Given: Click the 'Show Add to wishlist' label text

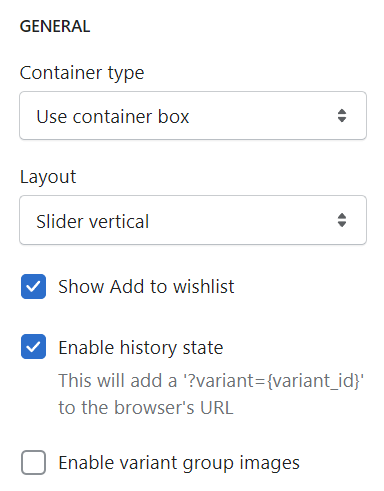Looking at the screenshot, I should 146,286.
